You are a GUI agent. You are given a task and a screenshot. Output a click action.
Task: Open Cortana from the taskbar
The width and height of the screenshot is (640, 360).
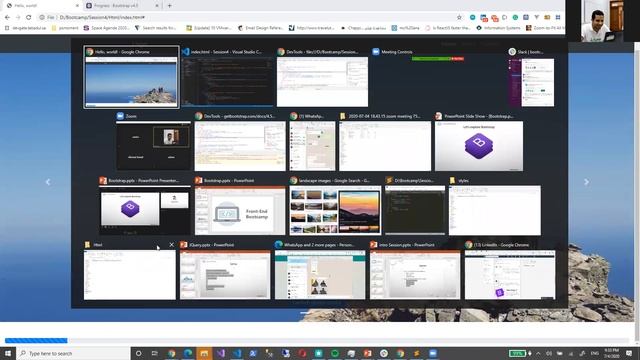click(138, 353)
